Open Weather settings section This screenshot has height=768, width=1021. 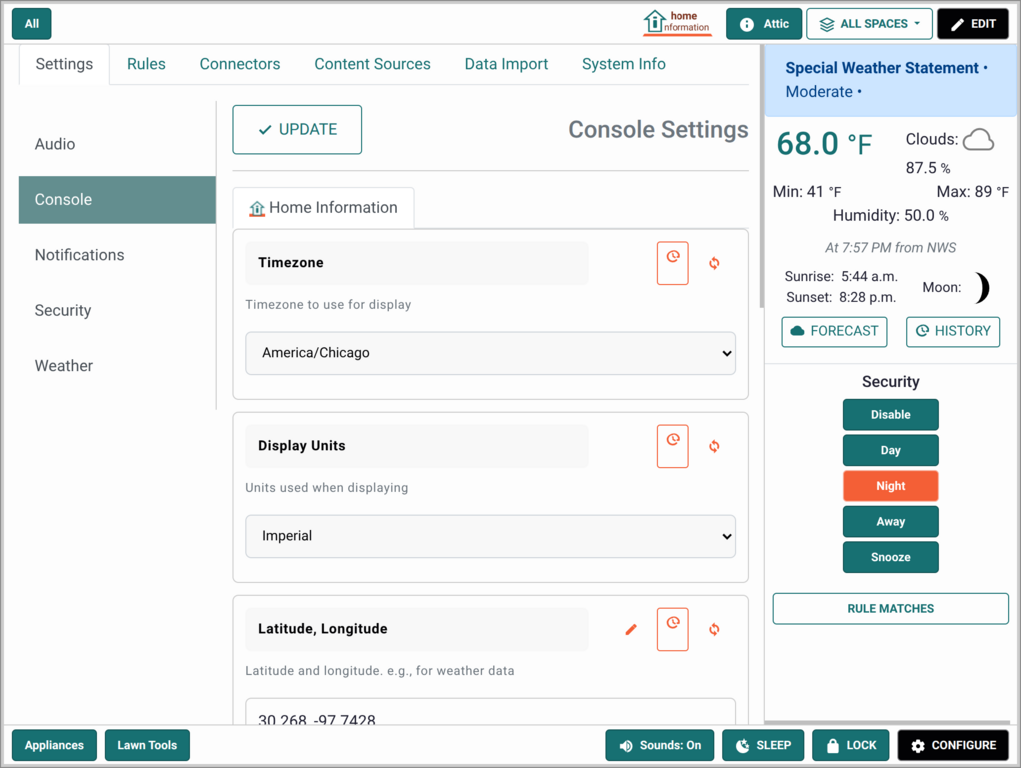(x=117, y=365)
